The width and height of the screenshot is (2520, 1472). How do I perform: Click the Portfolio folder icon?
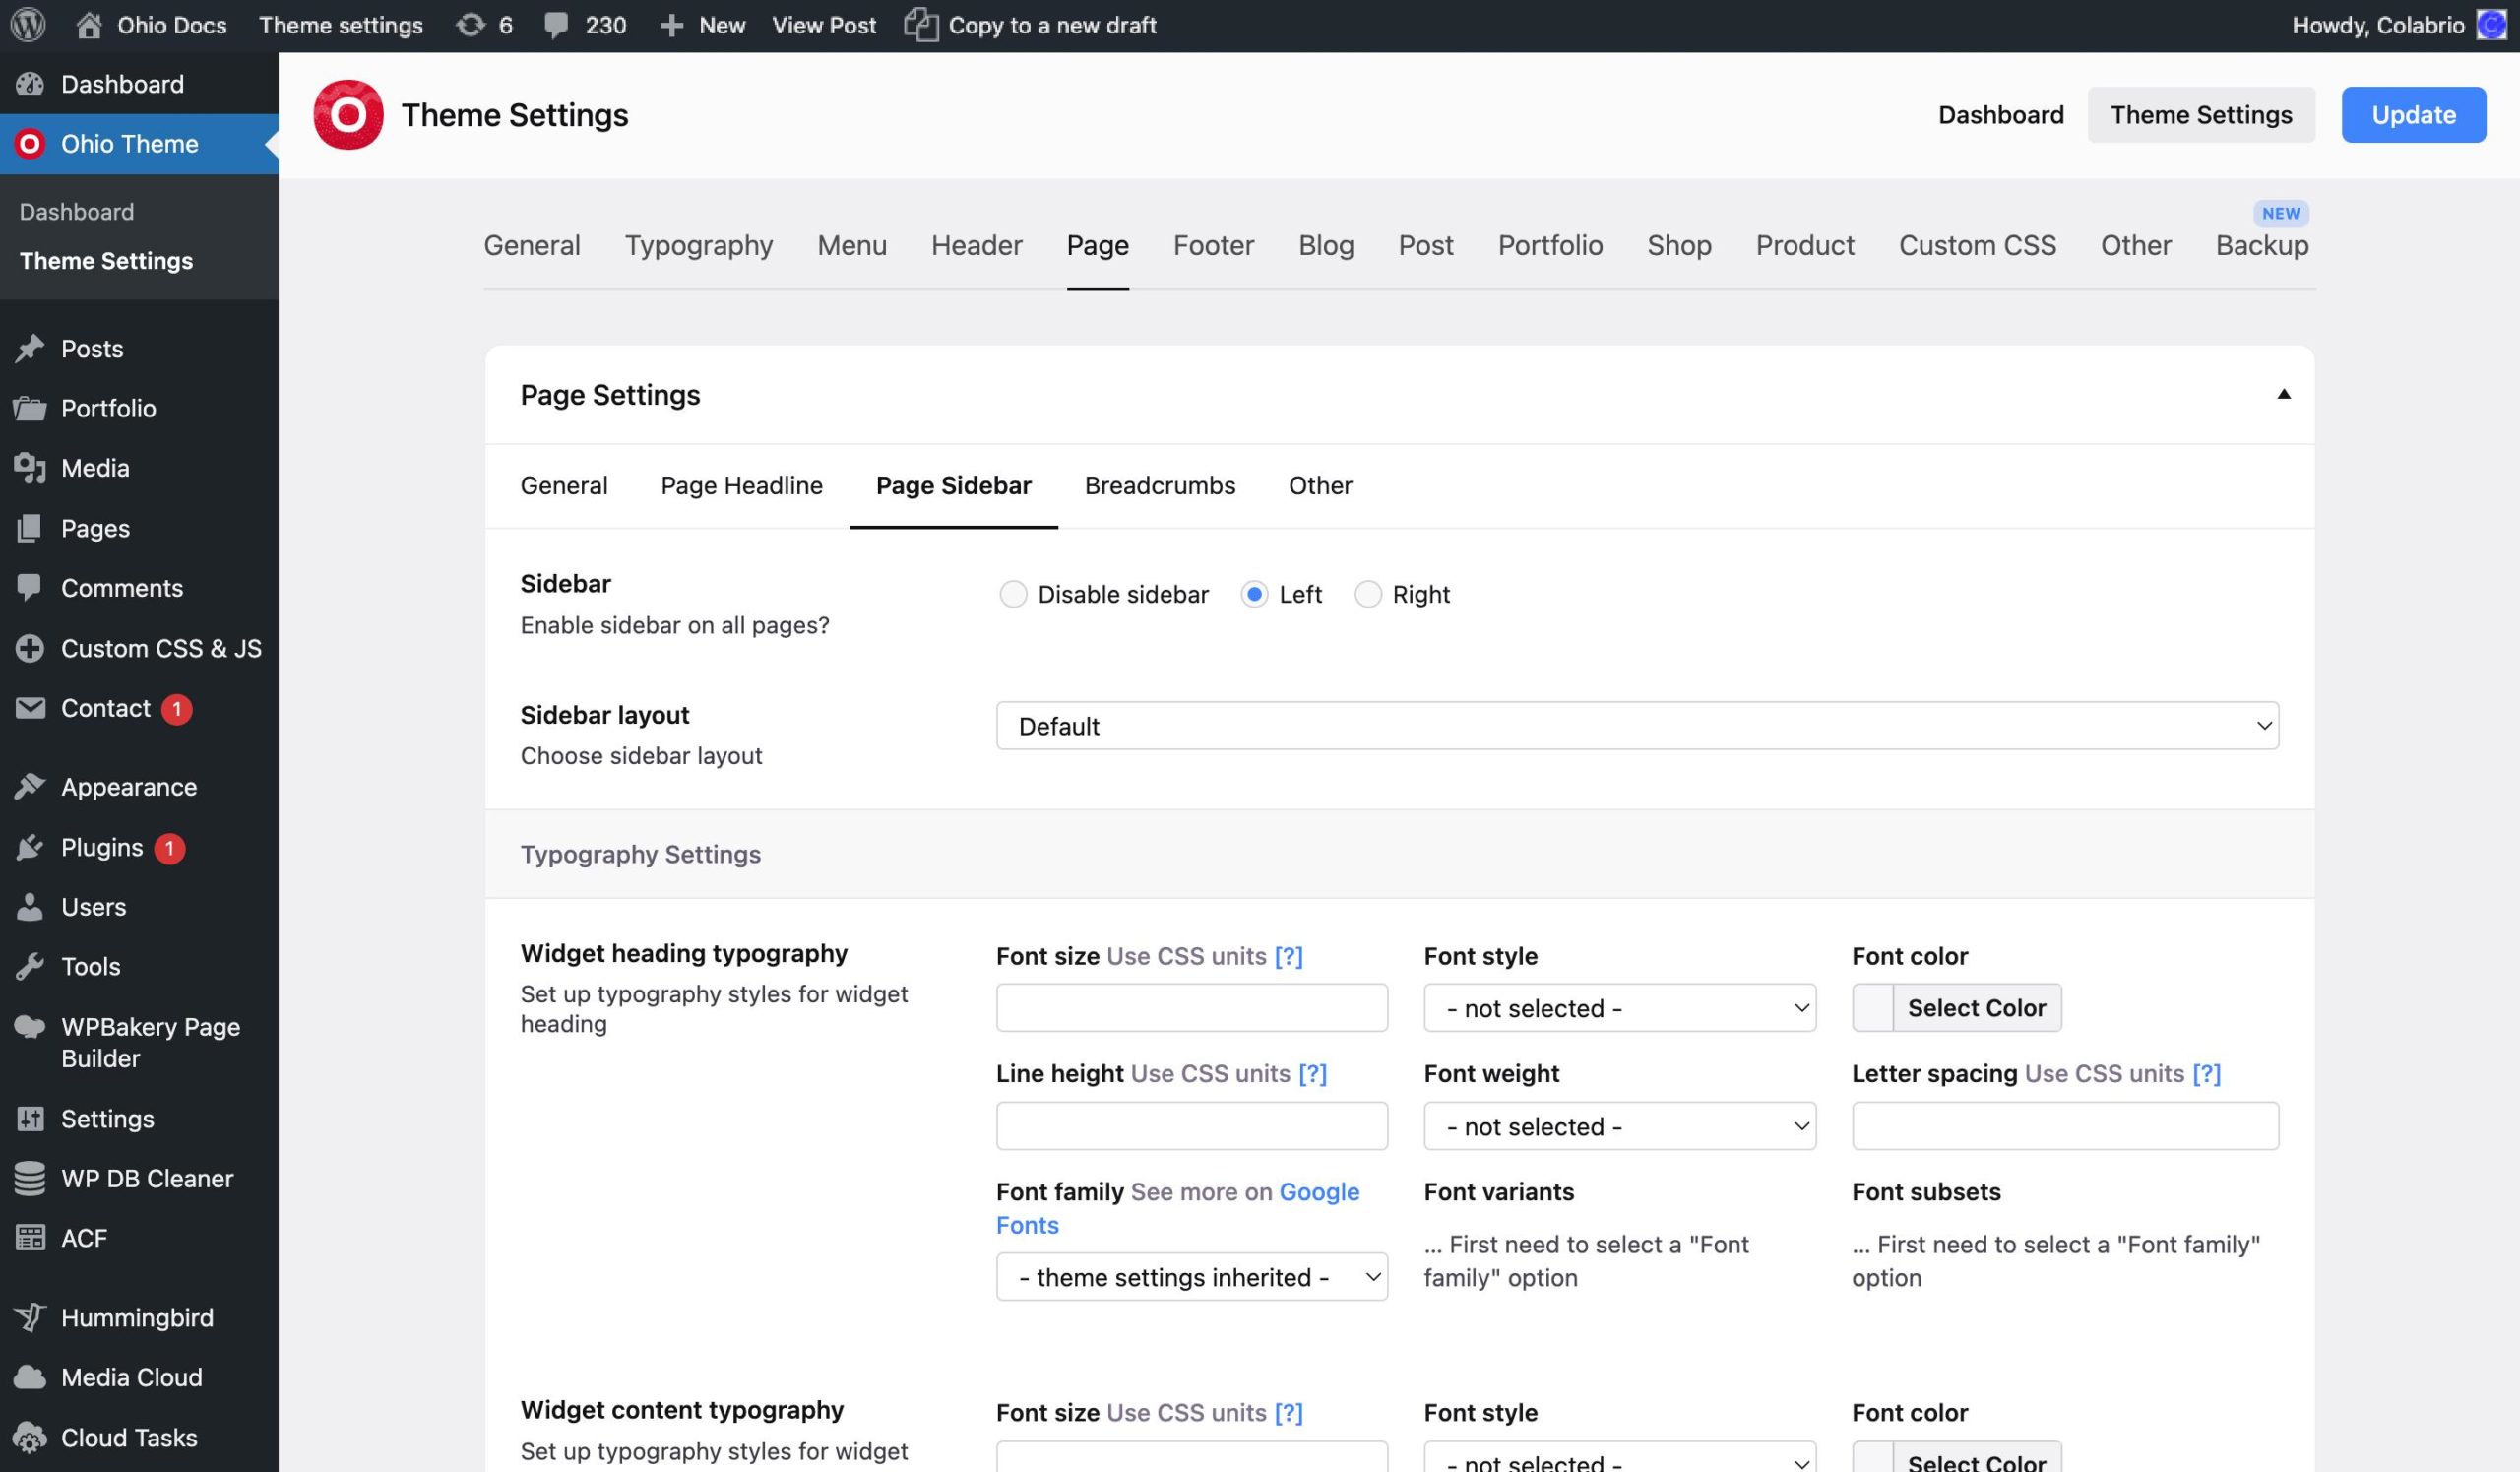(30, 408)
